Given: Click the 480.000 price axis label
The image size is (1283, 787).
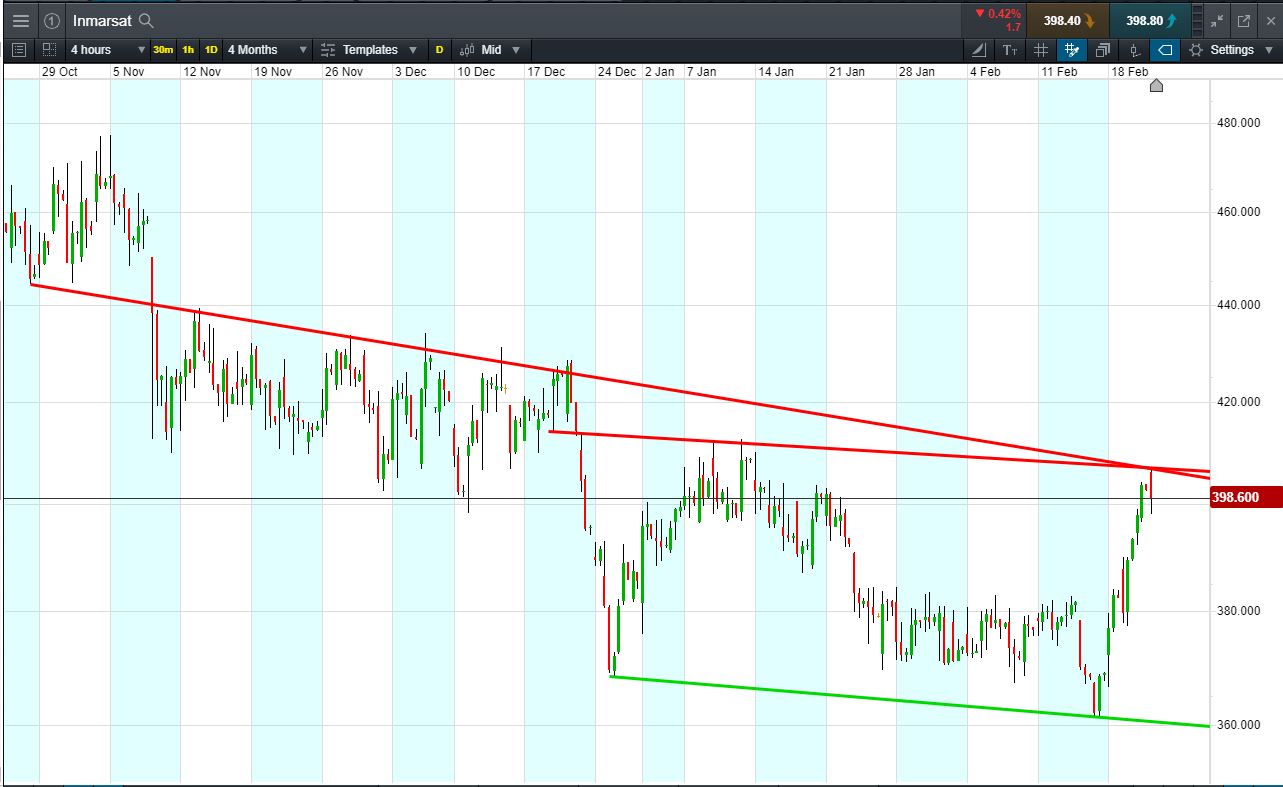Looking at the screenshot, I should click(1237, 123).
